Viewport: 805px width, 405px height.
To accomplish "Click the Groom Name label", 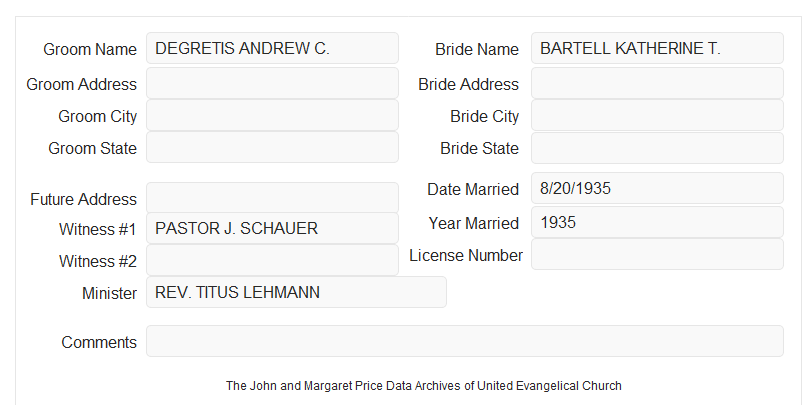I will (x=90, y=49).
